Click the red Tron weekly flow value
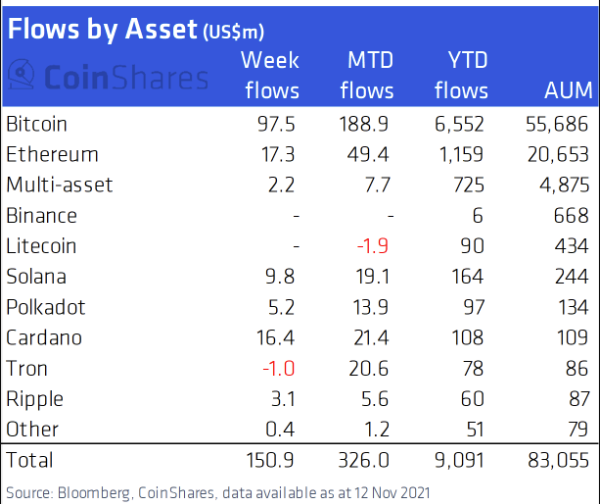Viewport: 600px width, 504px height. click(x=279, y=369)
